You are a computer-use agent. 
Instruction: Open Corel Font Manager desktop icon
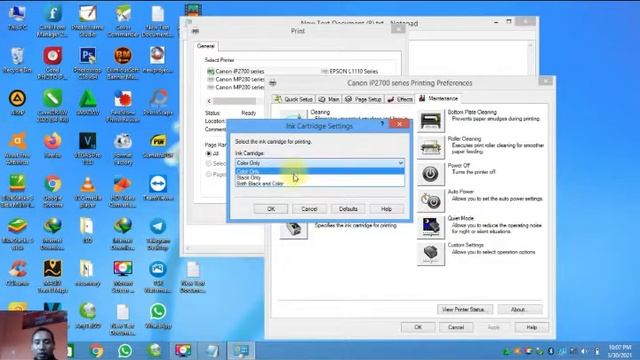point(53,22)
